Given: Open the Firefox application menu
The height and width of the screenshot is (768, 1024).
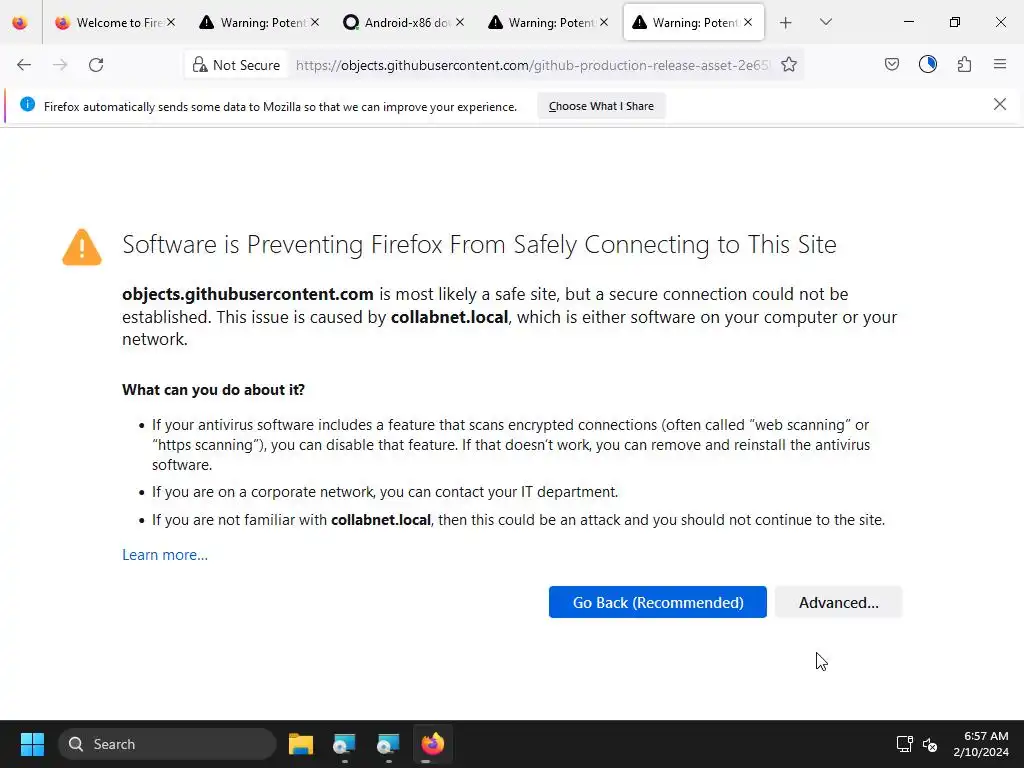Looking at the screenshot, I should pos(1000,65).
